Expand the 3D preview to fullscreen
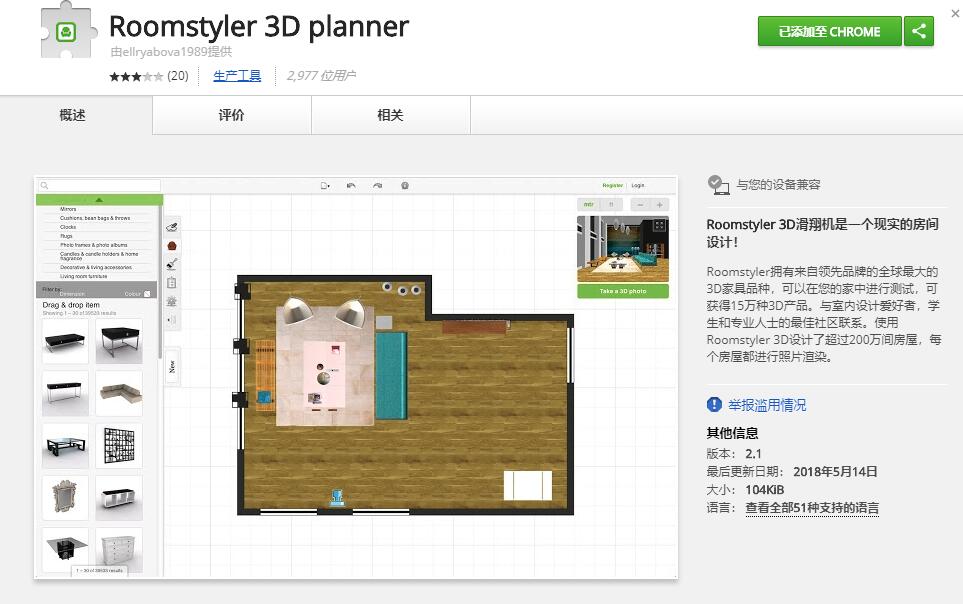This screenshot has width=963, height=604. point(659,226)
